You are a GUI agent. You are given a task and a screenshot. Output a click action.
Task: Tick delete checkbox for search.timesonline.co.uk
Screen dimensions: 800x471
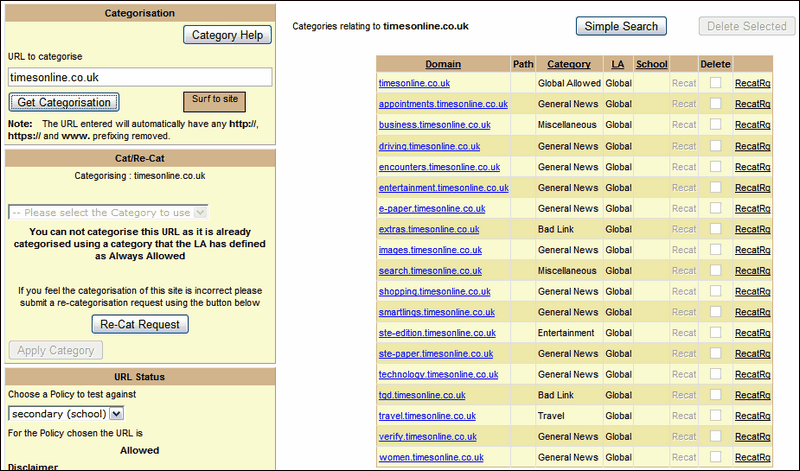coord(715,270)
